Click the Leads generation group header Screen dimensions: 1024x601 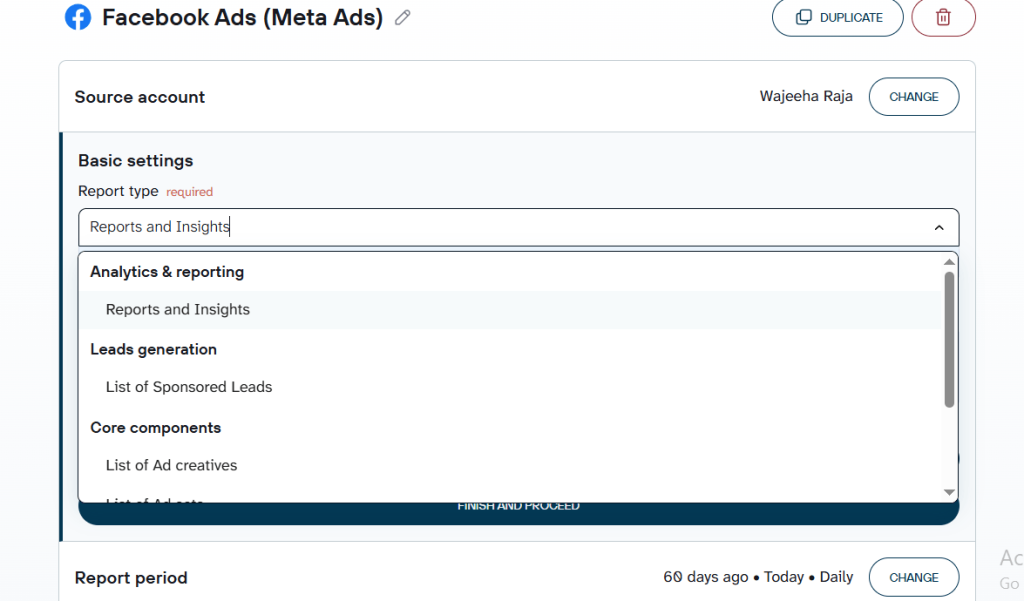(153, 349)
